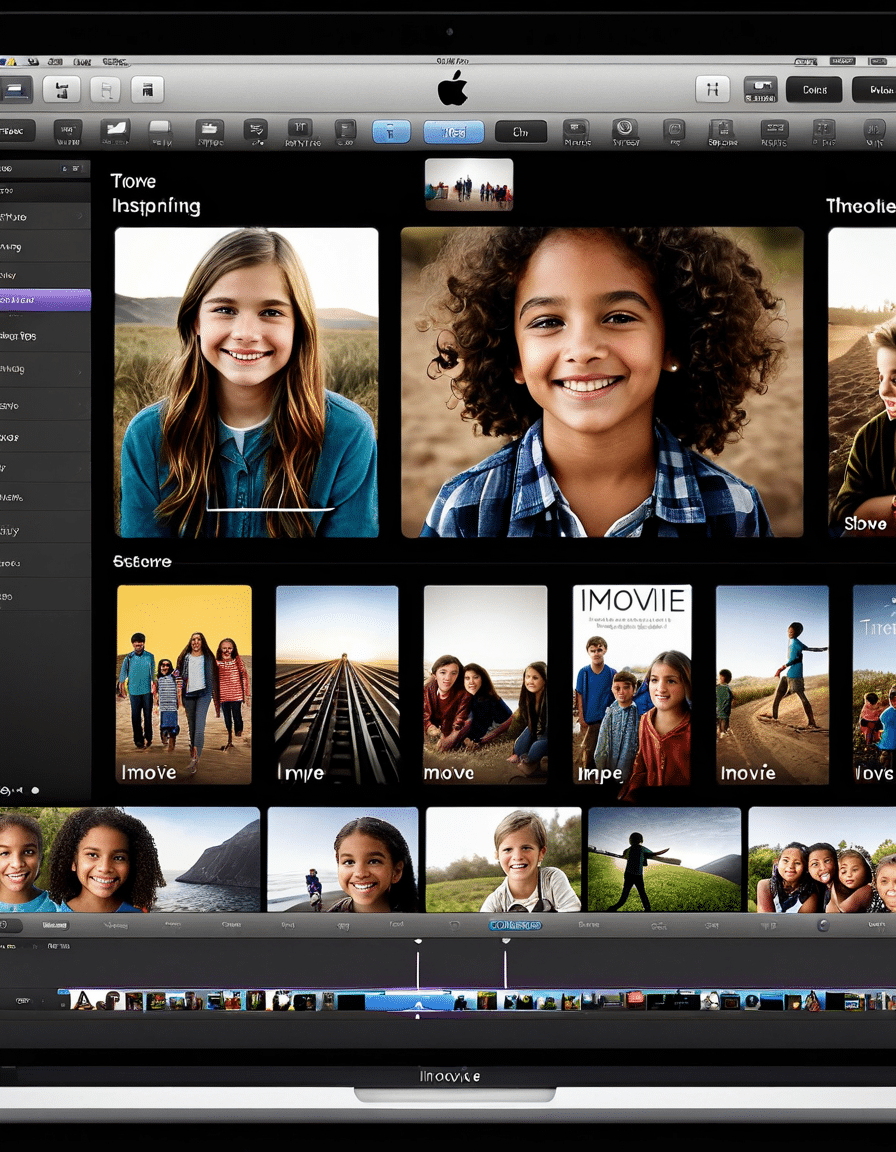This screenshot has width=896, height=1152.
Task: Open the three seated girls poster labeled move
Action: click(485, 684)
